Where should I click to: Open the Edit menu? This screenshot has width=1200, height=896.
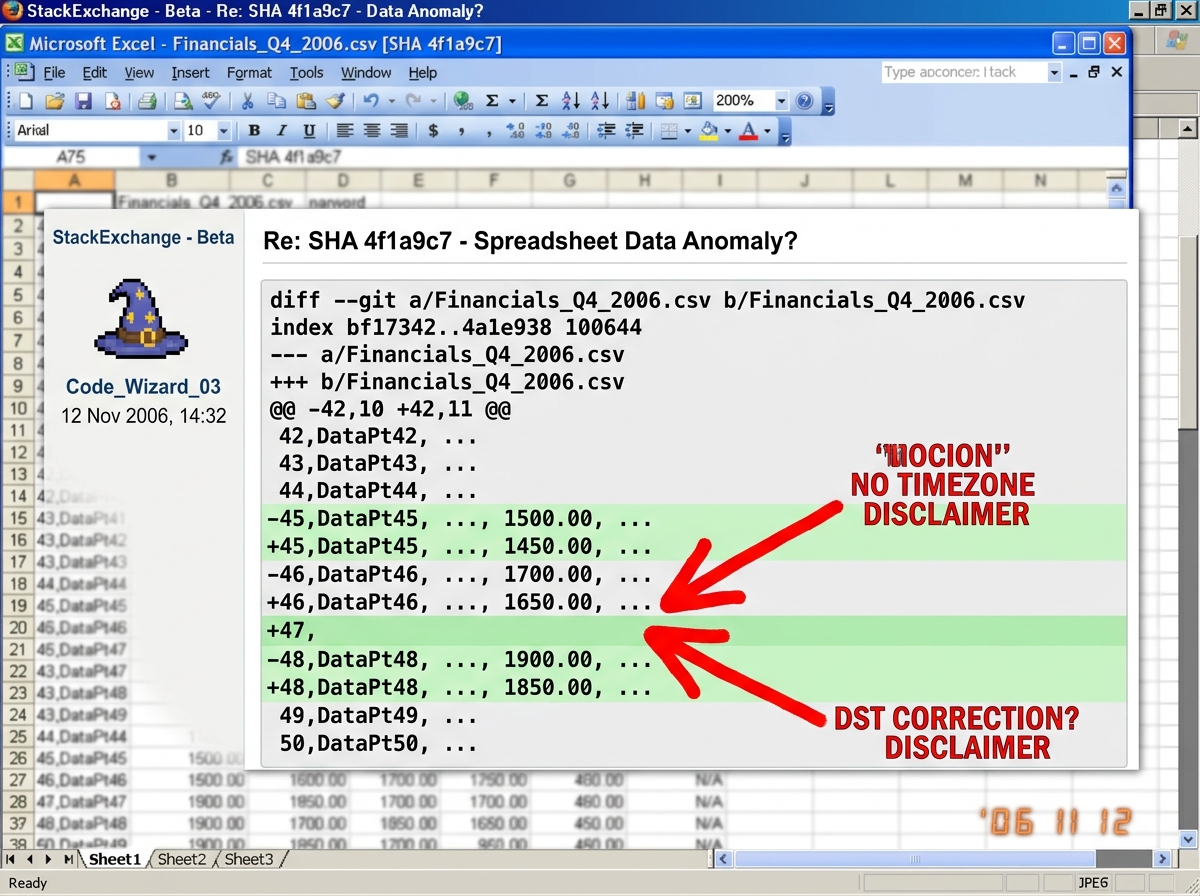[95, 72]
